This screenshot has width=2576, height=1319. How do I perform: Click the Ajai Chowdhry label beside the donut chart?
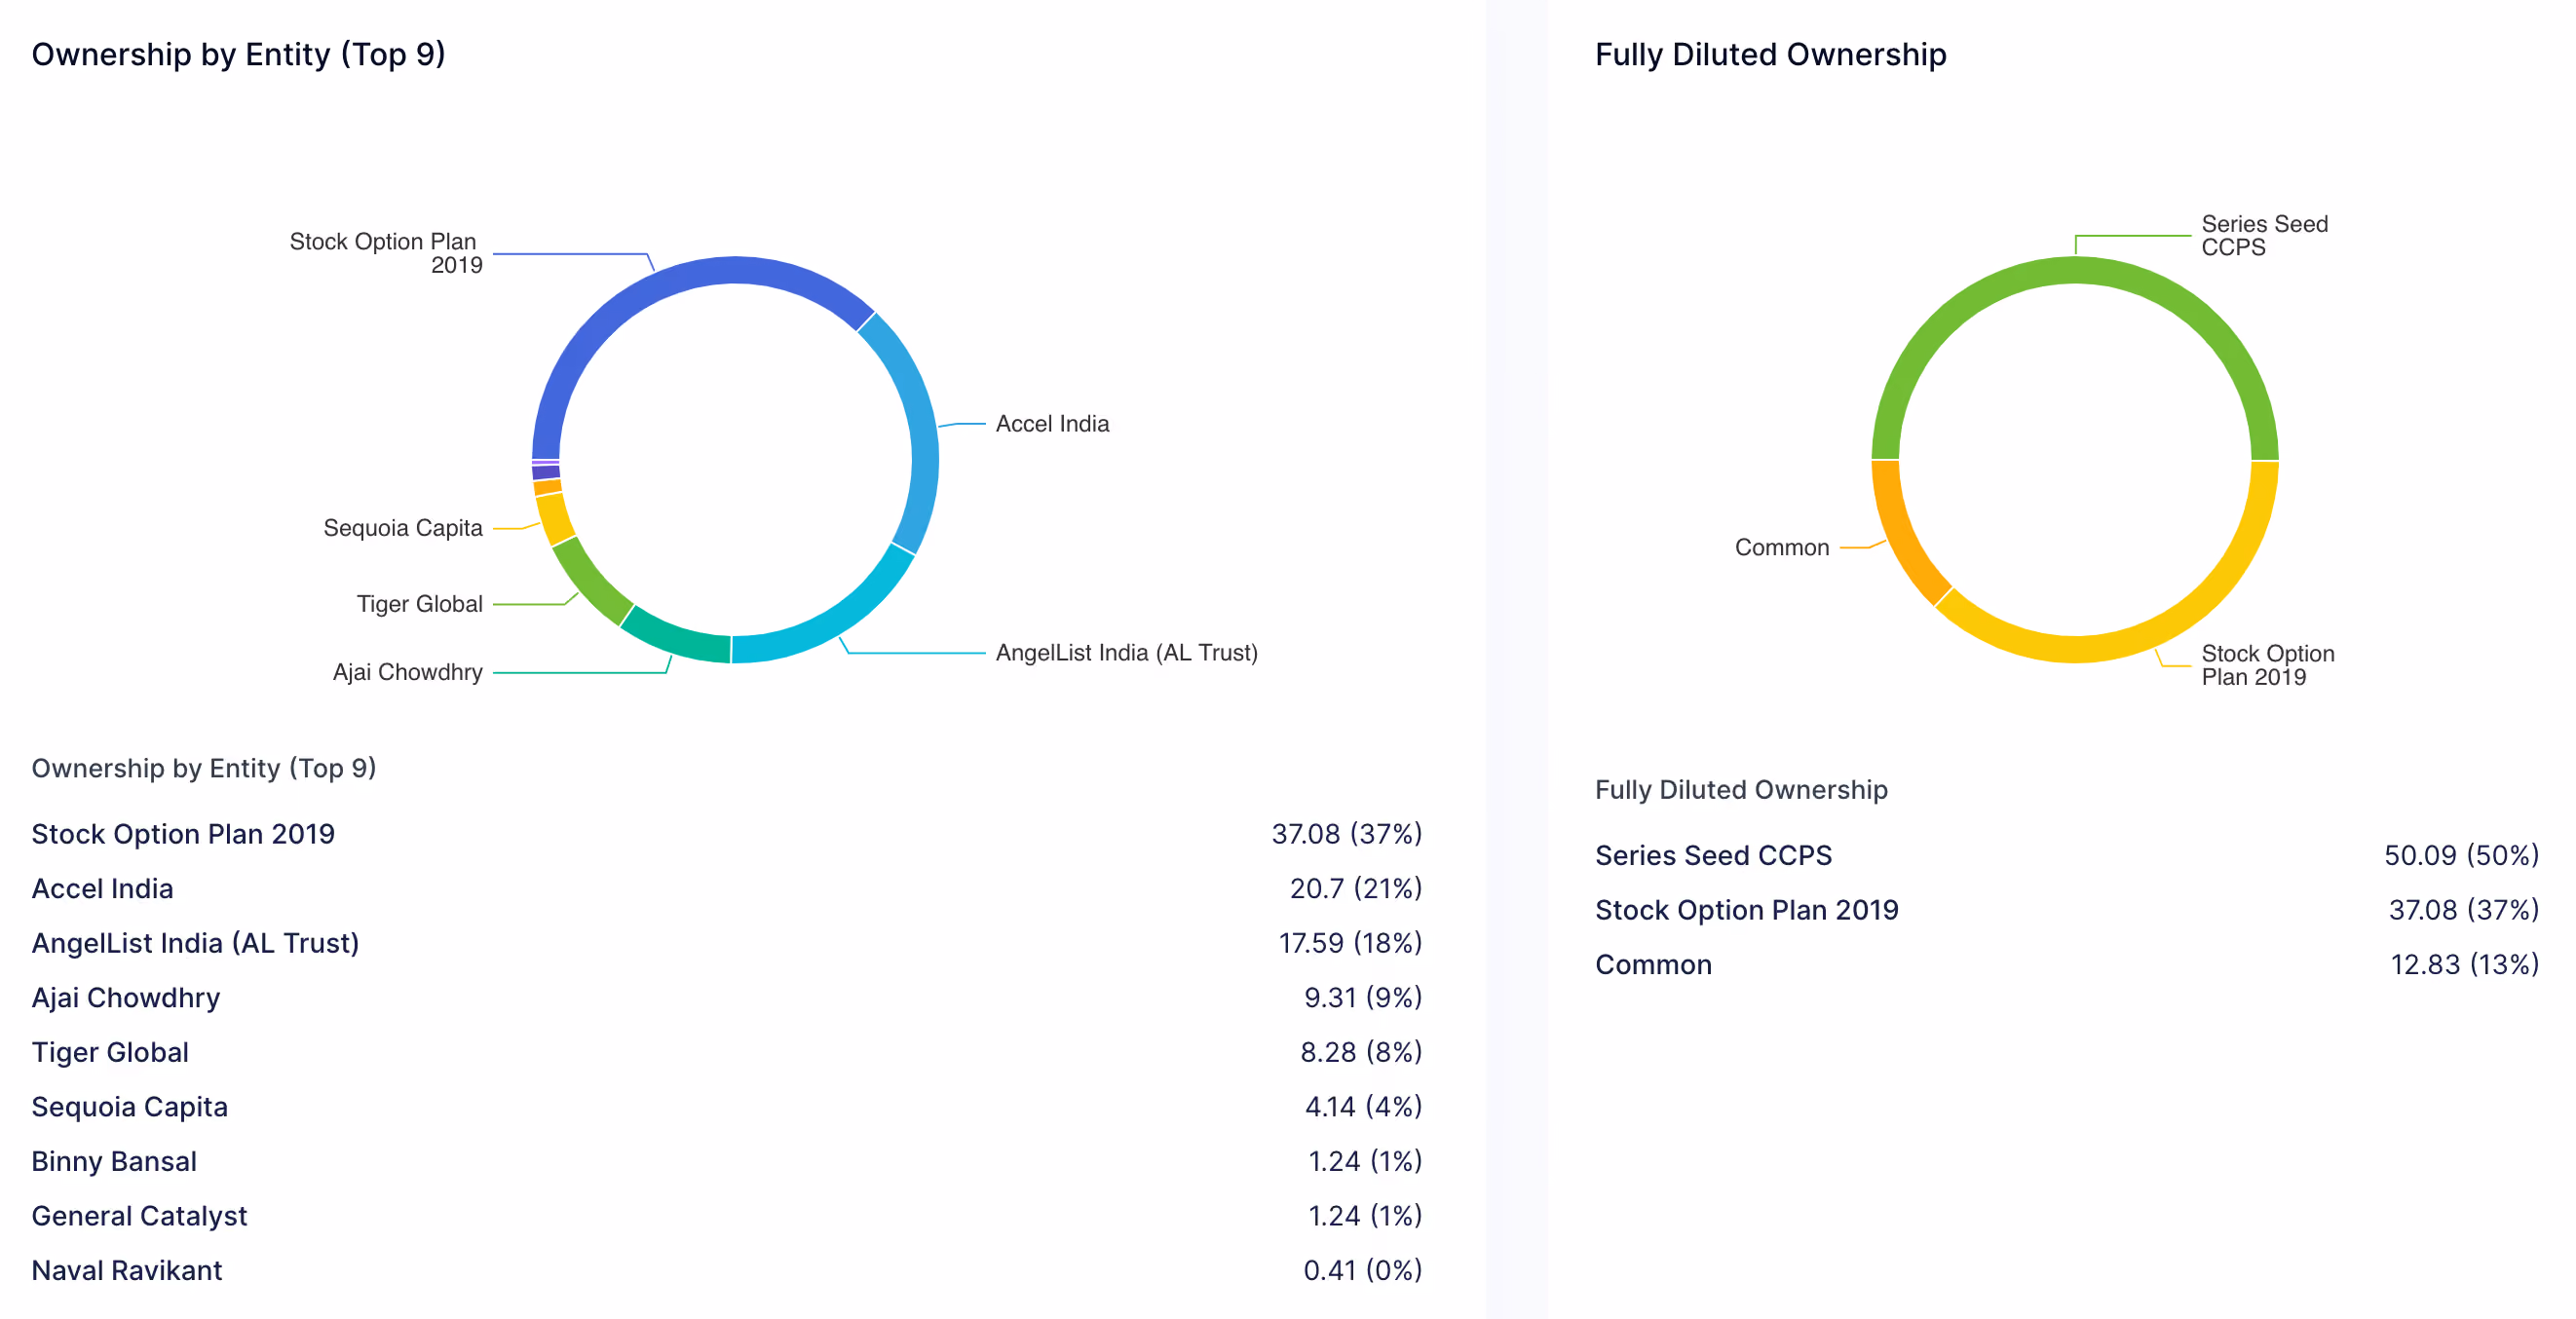click(407, 672)
